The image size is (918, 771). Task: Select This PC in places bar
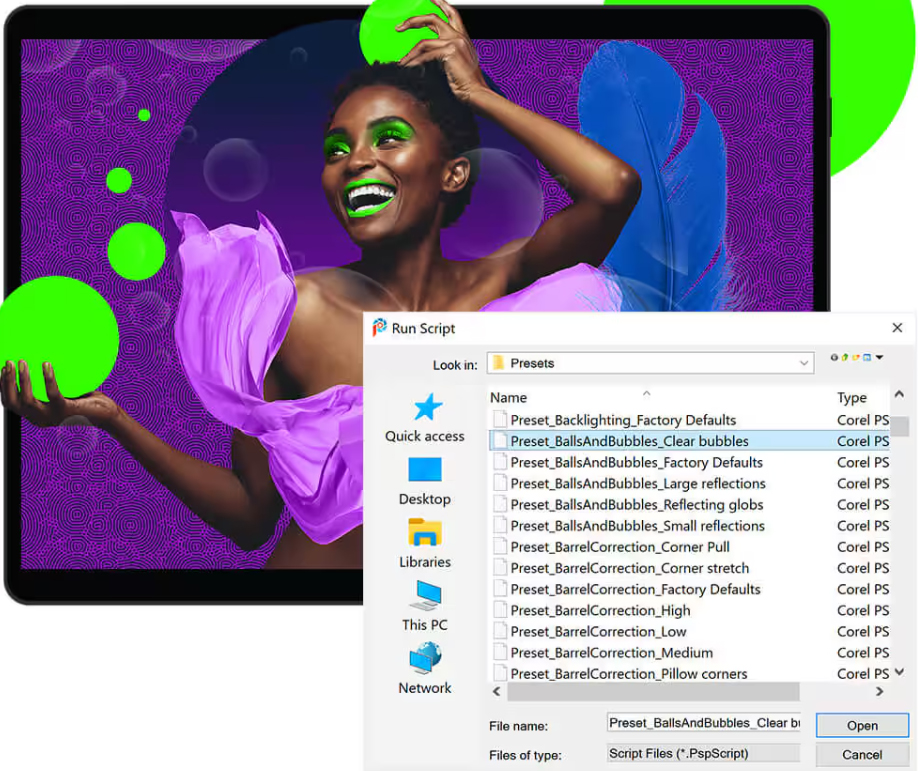(x=424, y=606)
